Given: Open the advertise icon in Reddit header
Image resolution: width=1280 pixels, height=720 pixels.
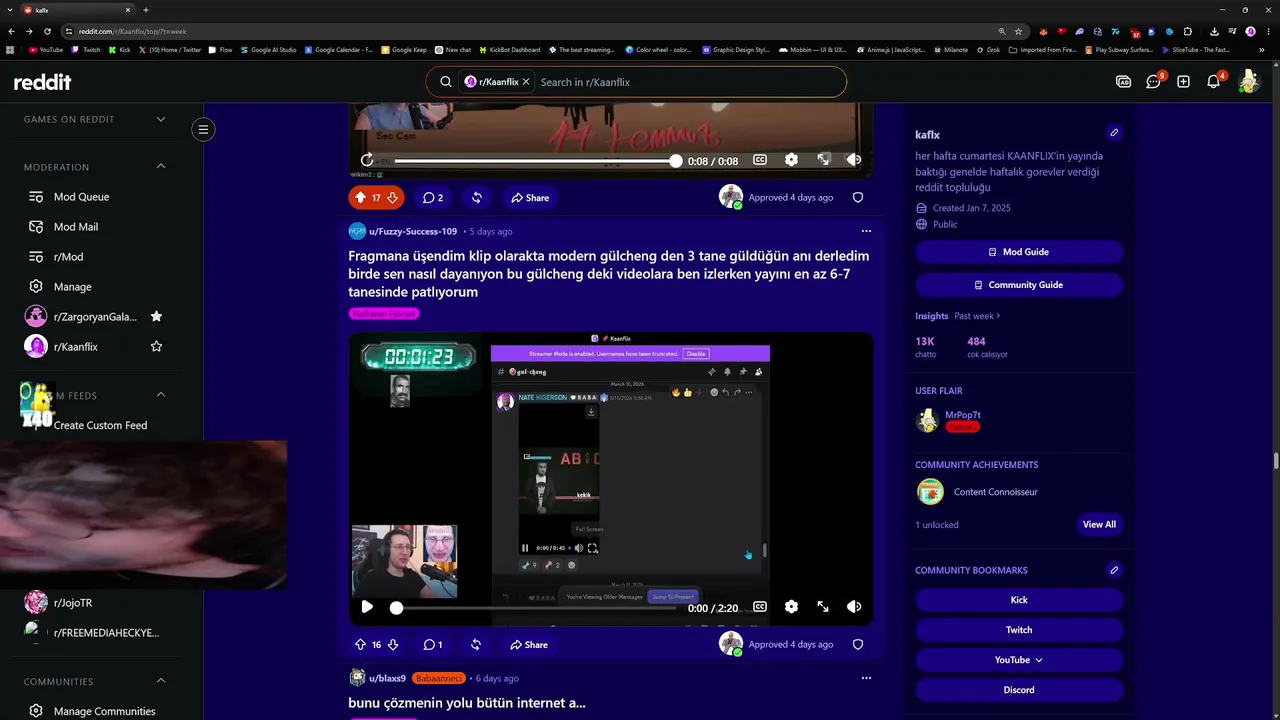Looking at the screenshot, I should 1123,82.
